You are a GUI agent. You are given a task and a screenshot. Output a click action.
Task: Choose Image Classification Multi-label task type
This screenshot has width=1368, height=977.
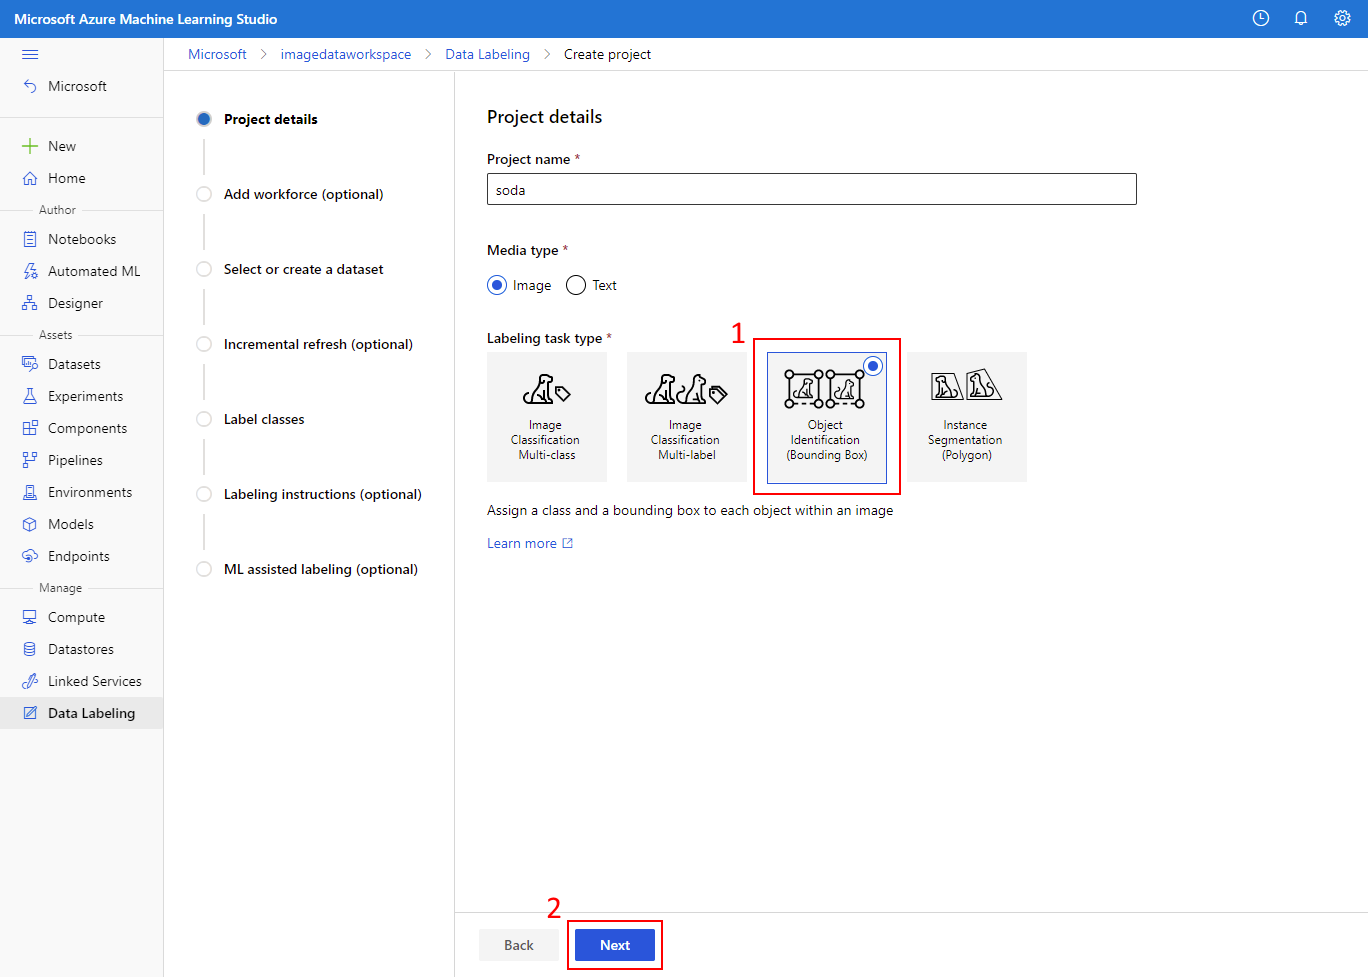pos(687,417)
